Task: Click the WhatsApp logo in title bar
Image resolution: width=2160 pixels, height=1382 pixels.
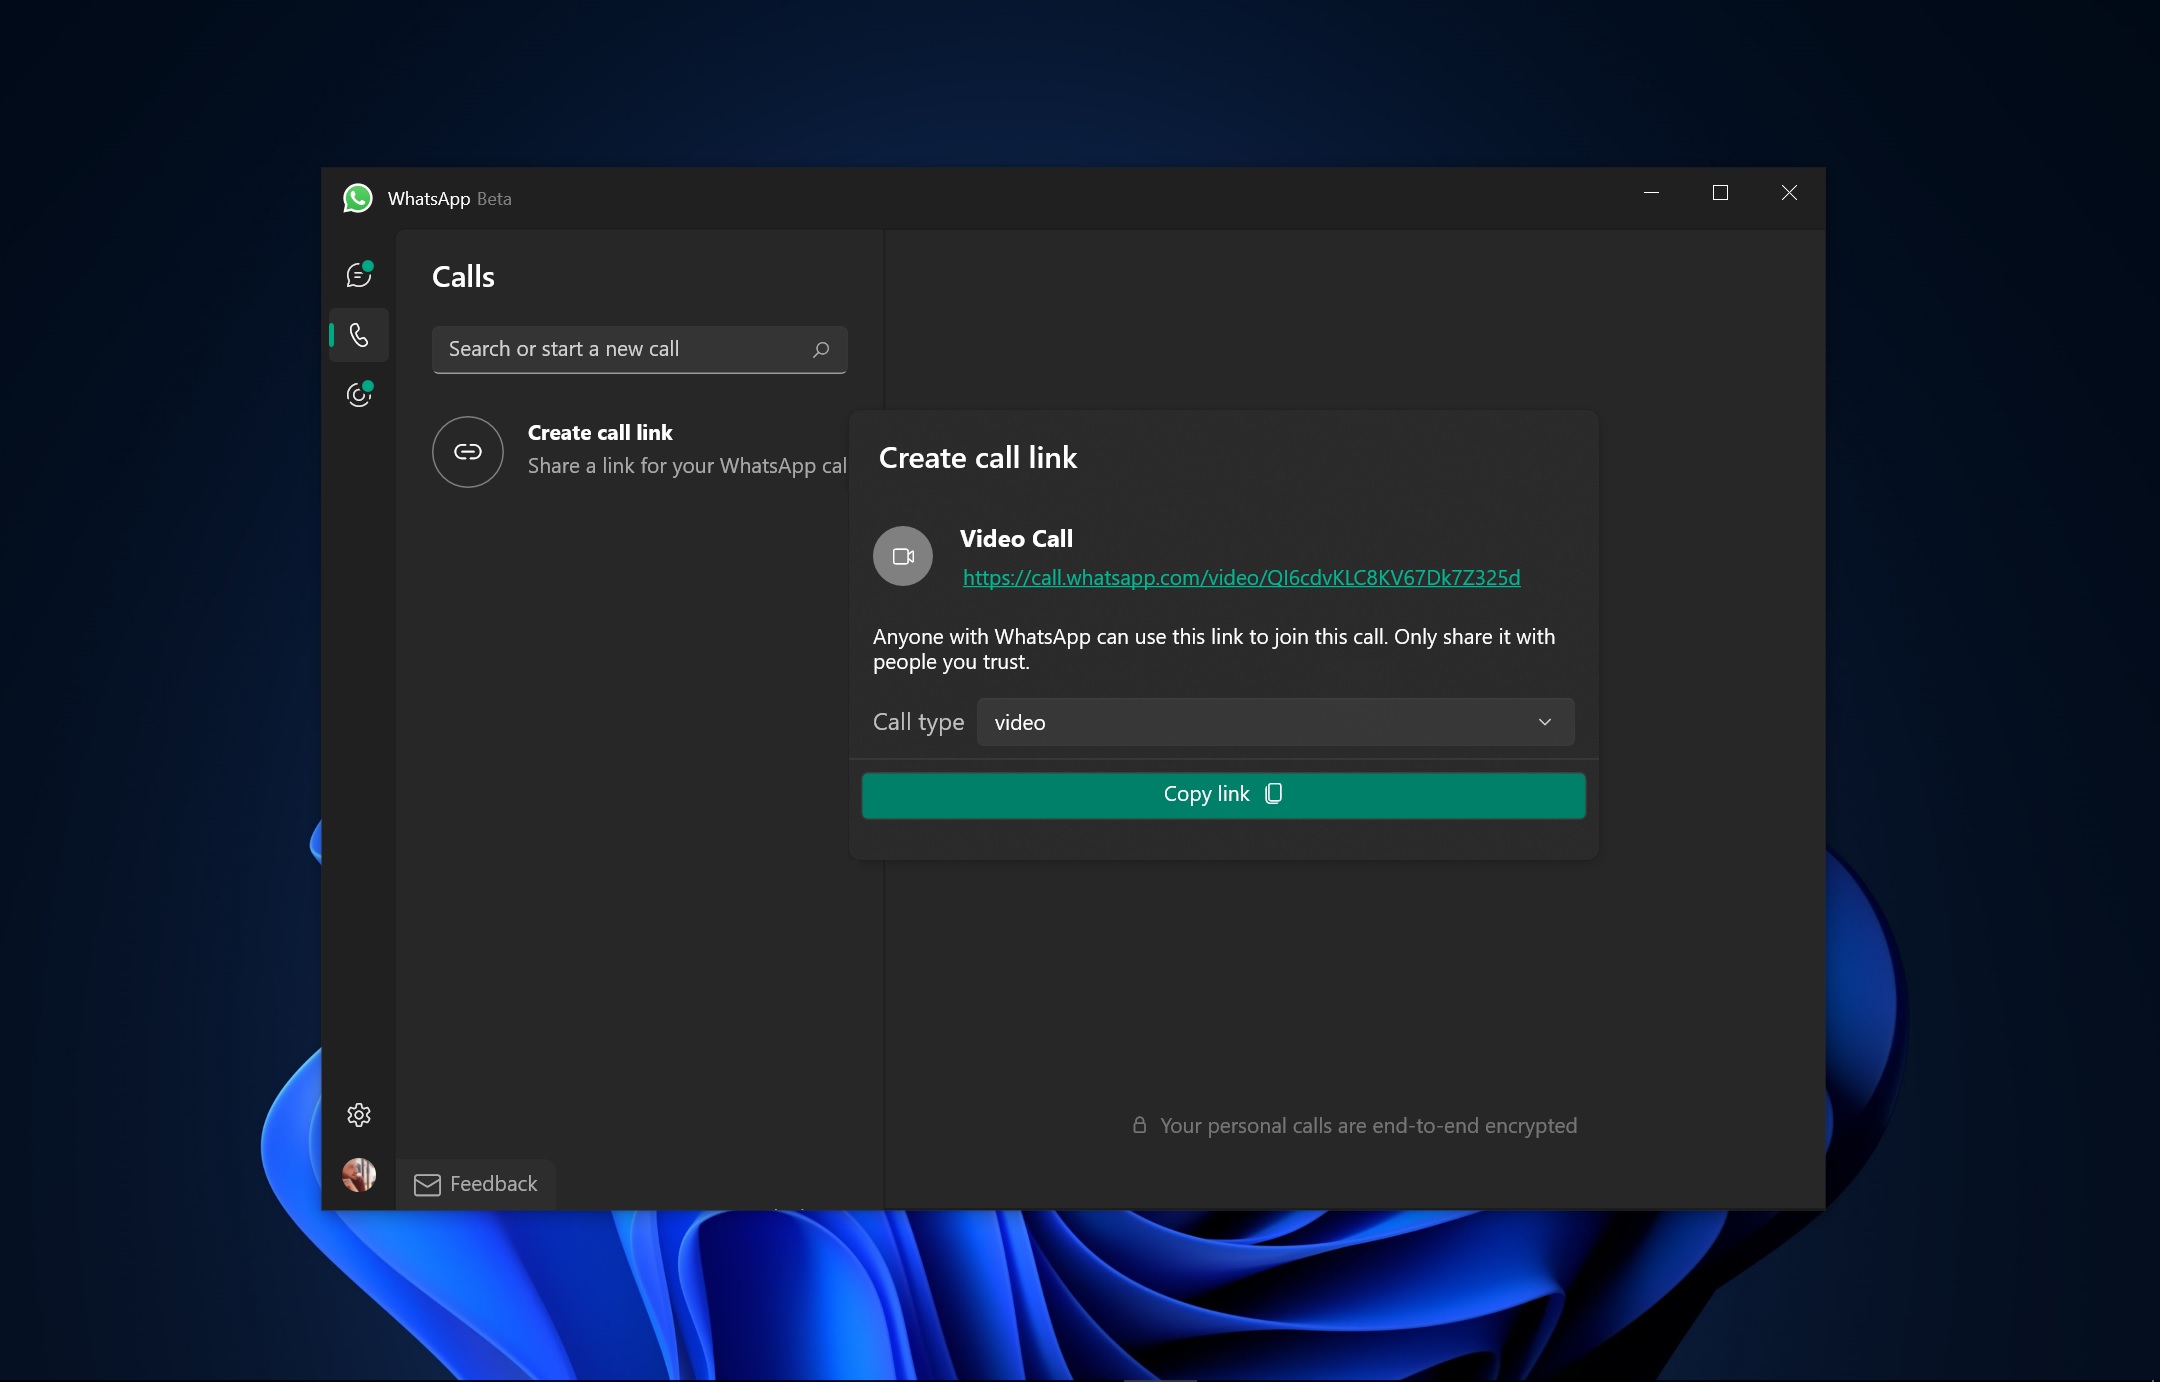Action: tap(358, 198)
